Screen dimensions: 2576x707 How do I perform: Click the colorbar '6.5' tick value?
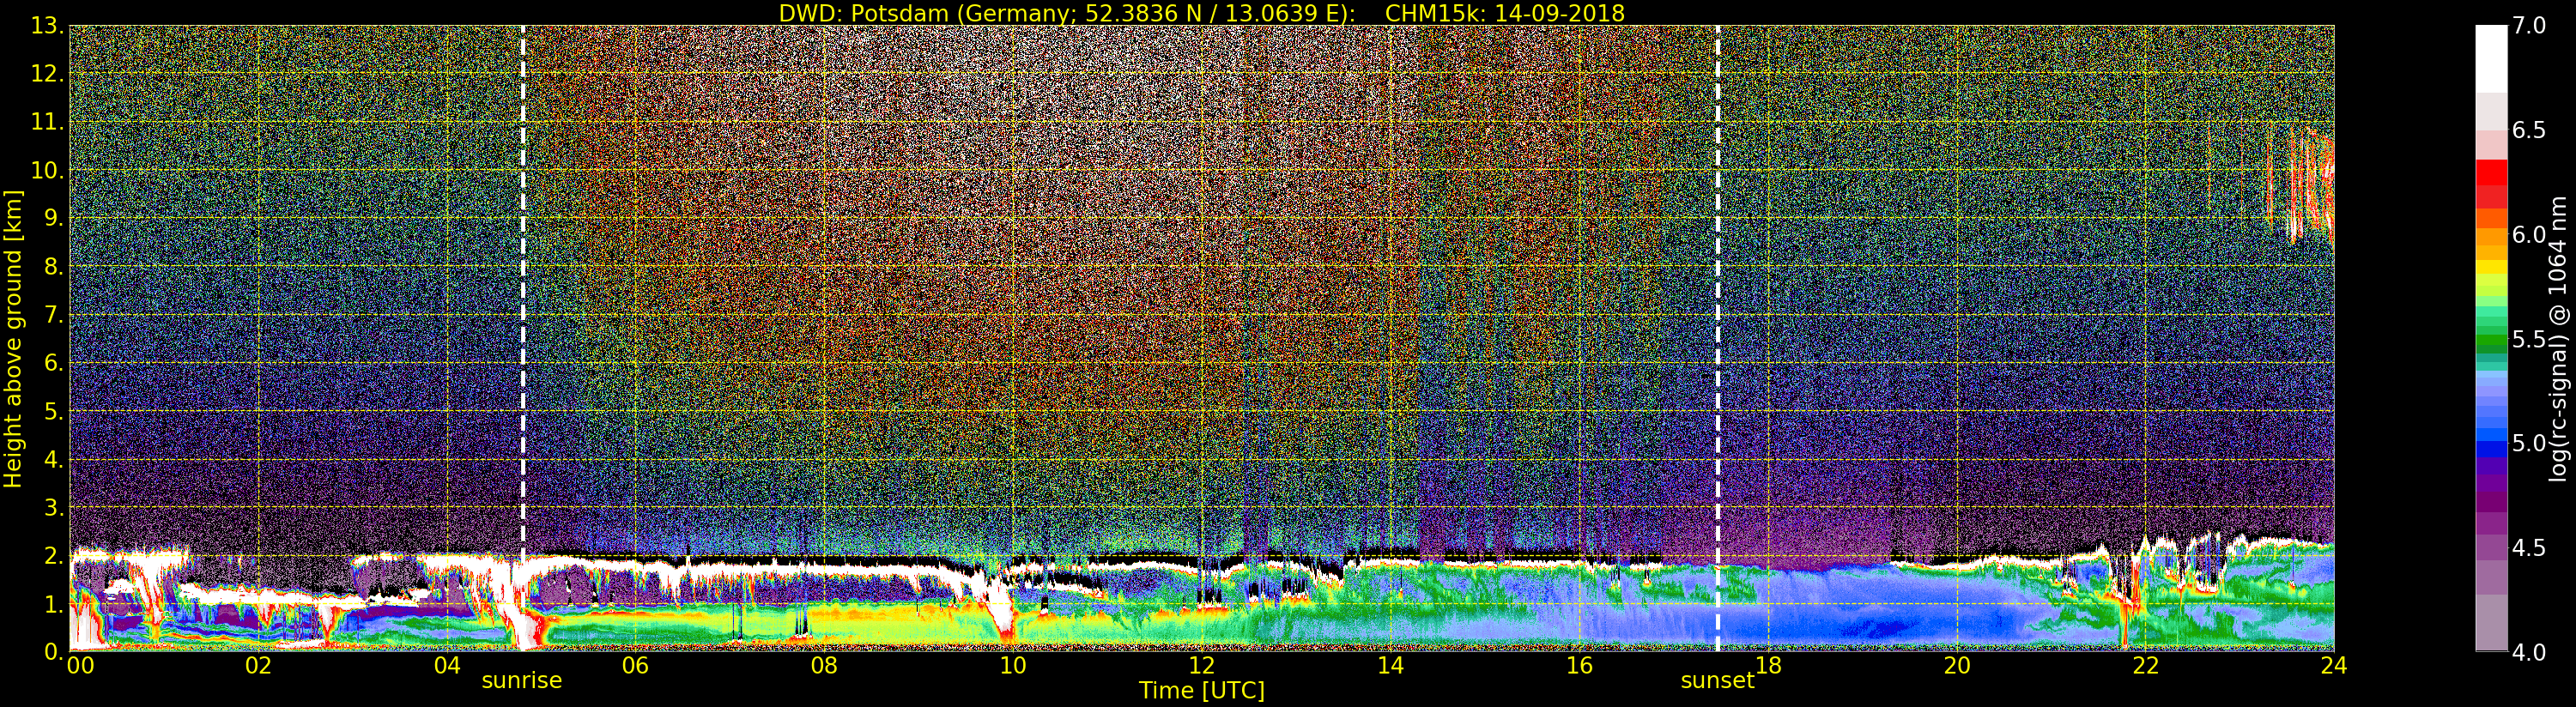2529,130
